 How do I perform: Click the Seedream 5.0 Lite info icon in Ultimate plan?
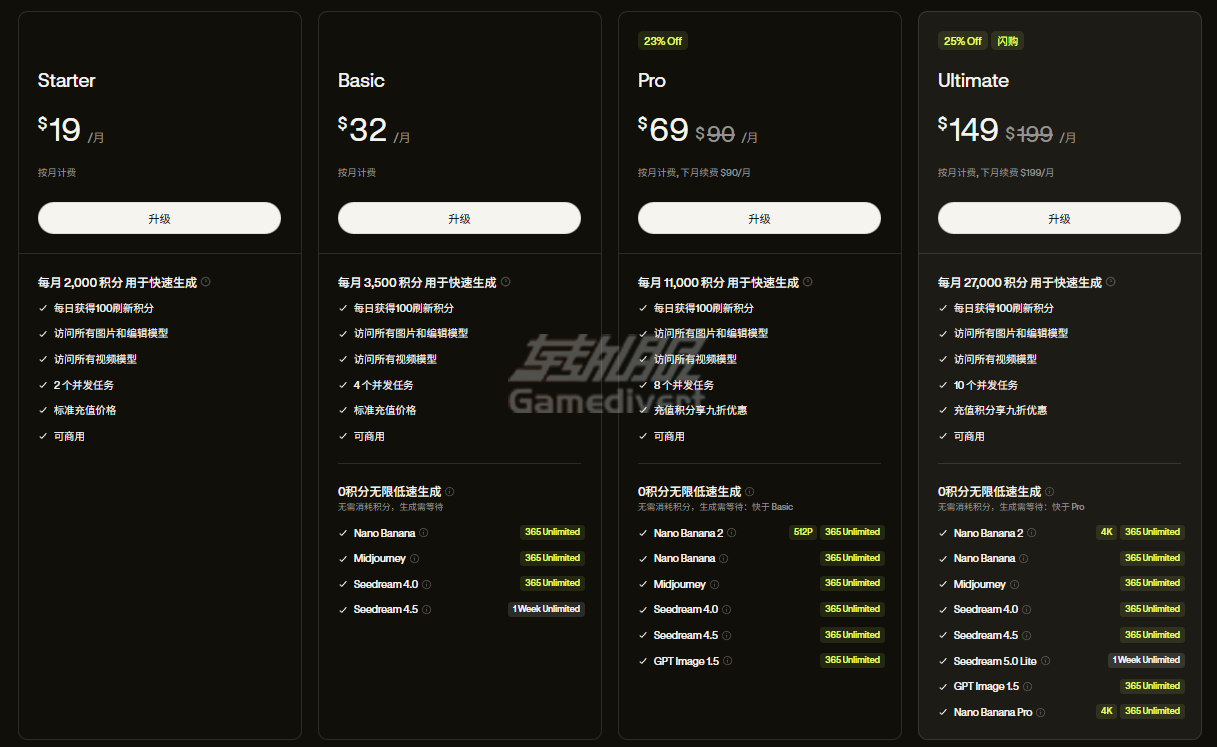[1046, 660]
